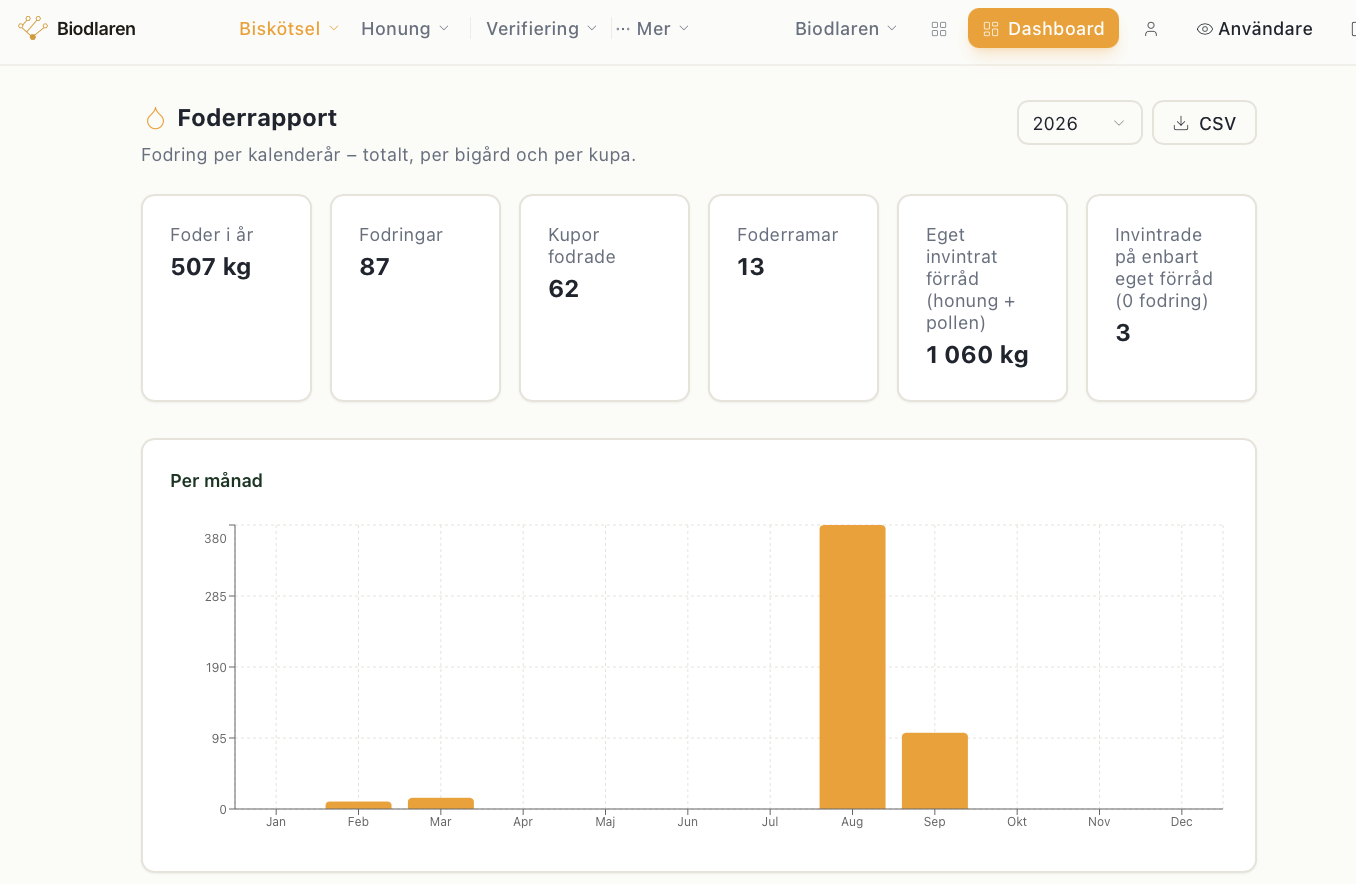
Task: Click the 1 060 kg value
Action: (977, 355)
